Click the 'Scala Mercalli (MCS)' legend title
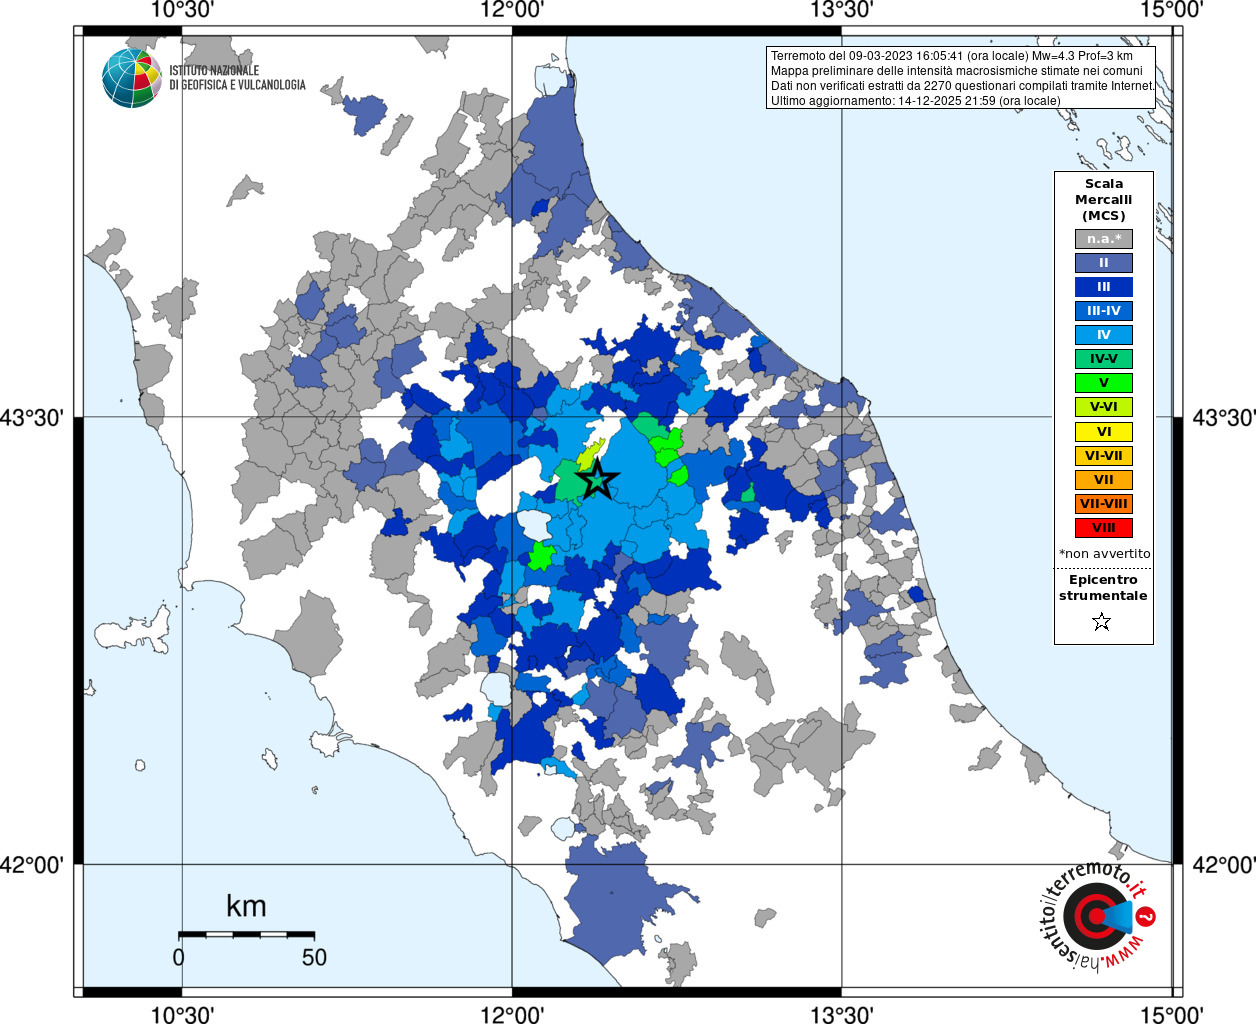1256x1024 pixels. coord(1104,200)
